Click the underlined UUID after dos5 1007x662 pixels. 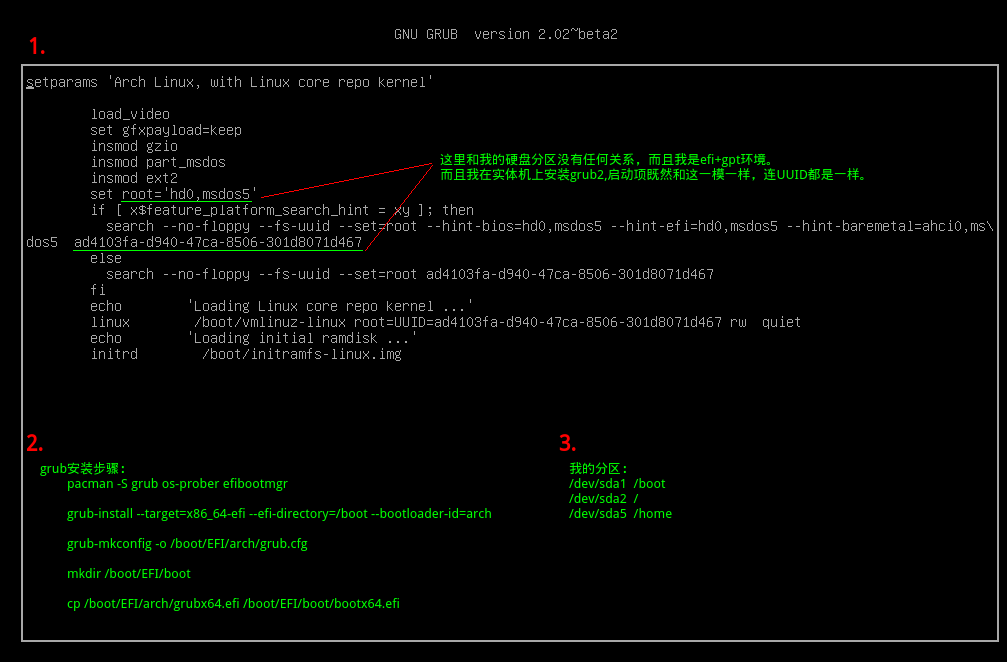pos(218,242)
